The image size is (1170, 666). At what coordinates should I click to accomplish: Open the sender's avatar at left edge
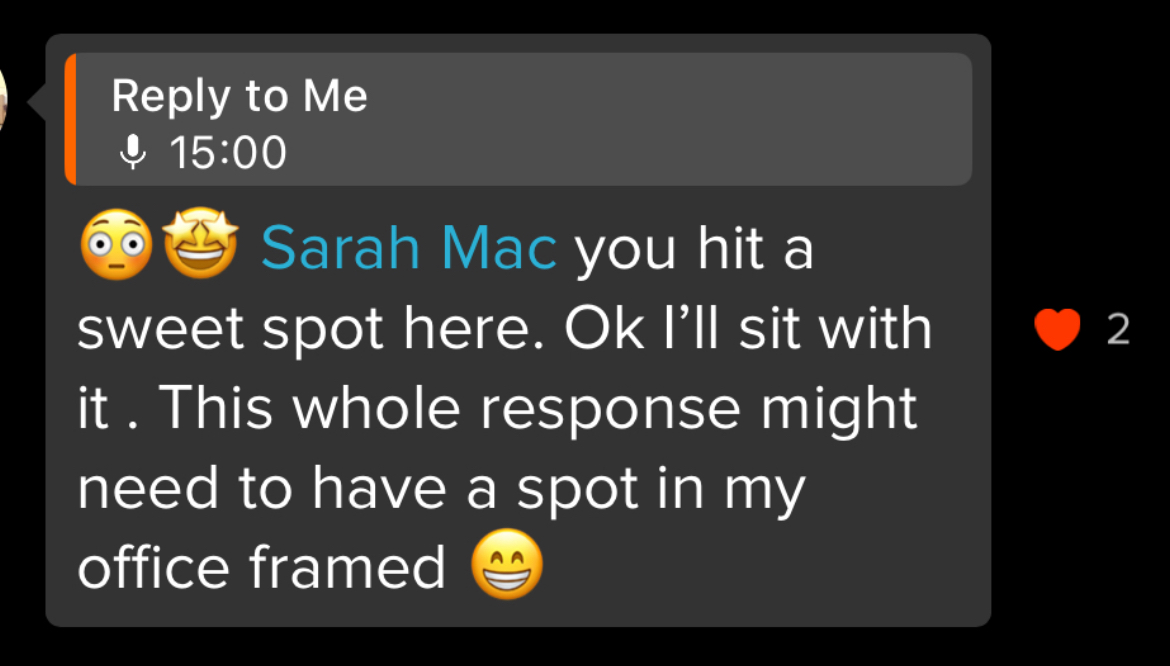[3, 100]
